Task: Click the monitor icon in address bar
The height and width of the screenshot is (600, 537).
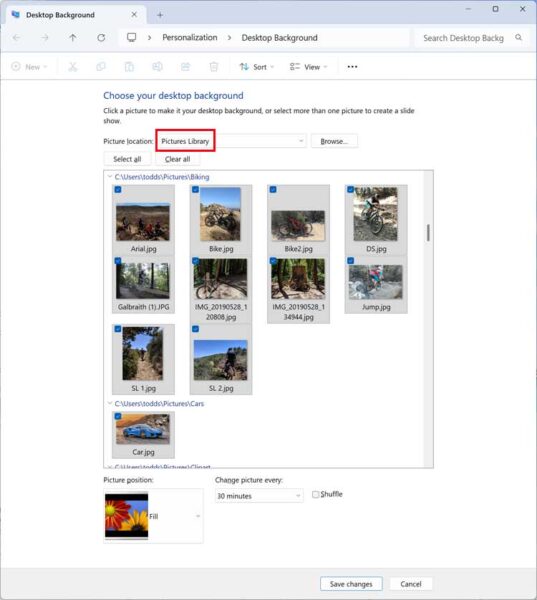Action: 131,38
